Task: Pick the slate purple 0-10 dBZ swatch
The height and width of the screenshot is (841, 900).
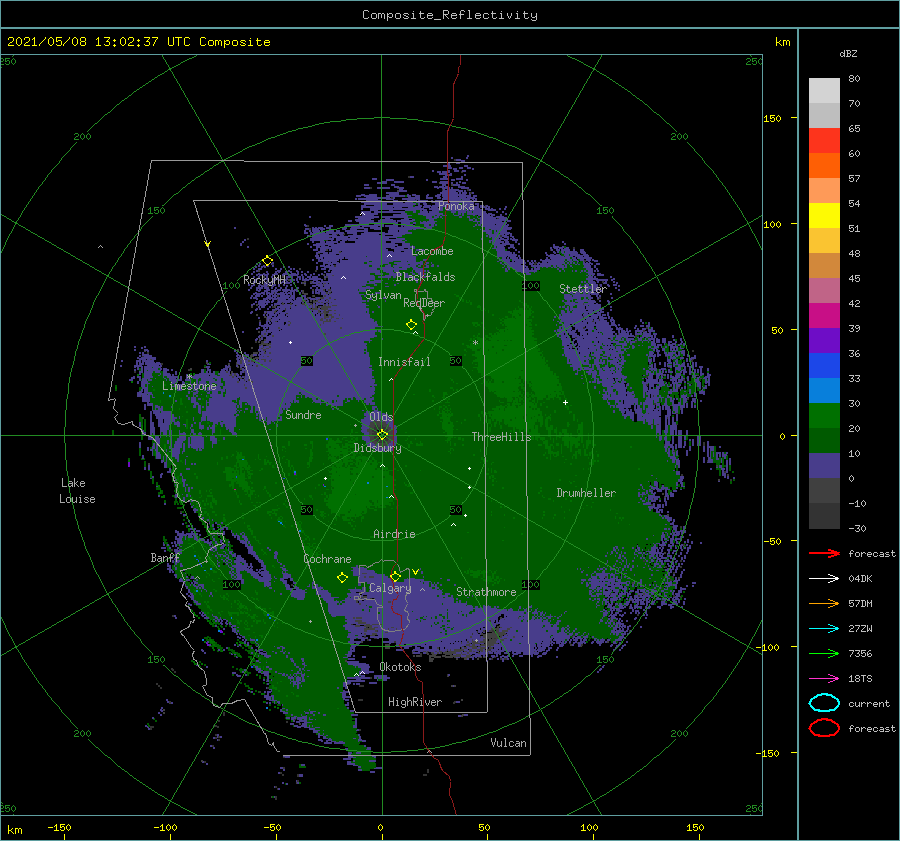Action: pos(824,466)
